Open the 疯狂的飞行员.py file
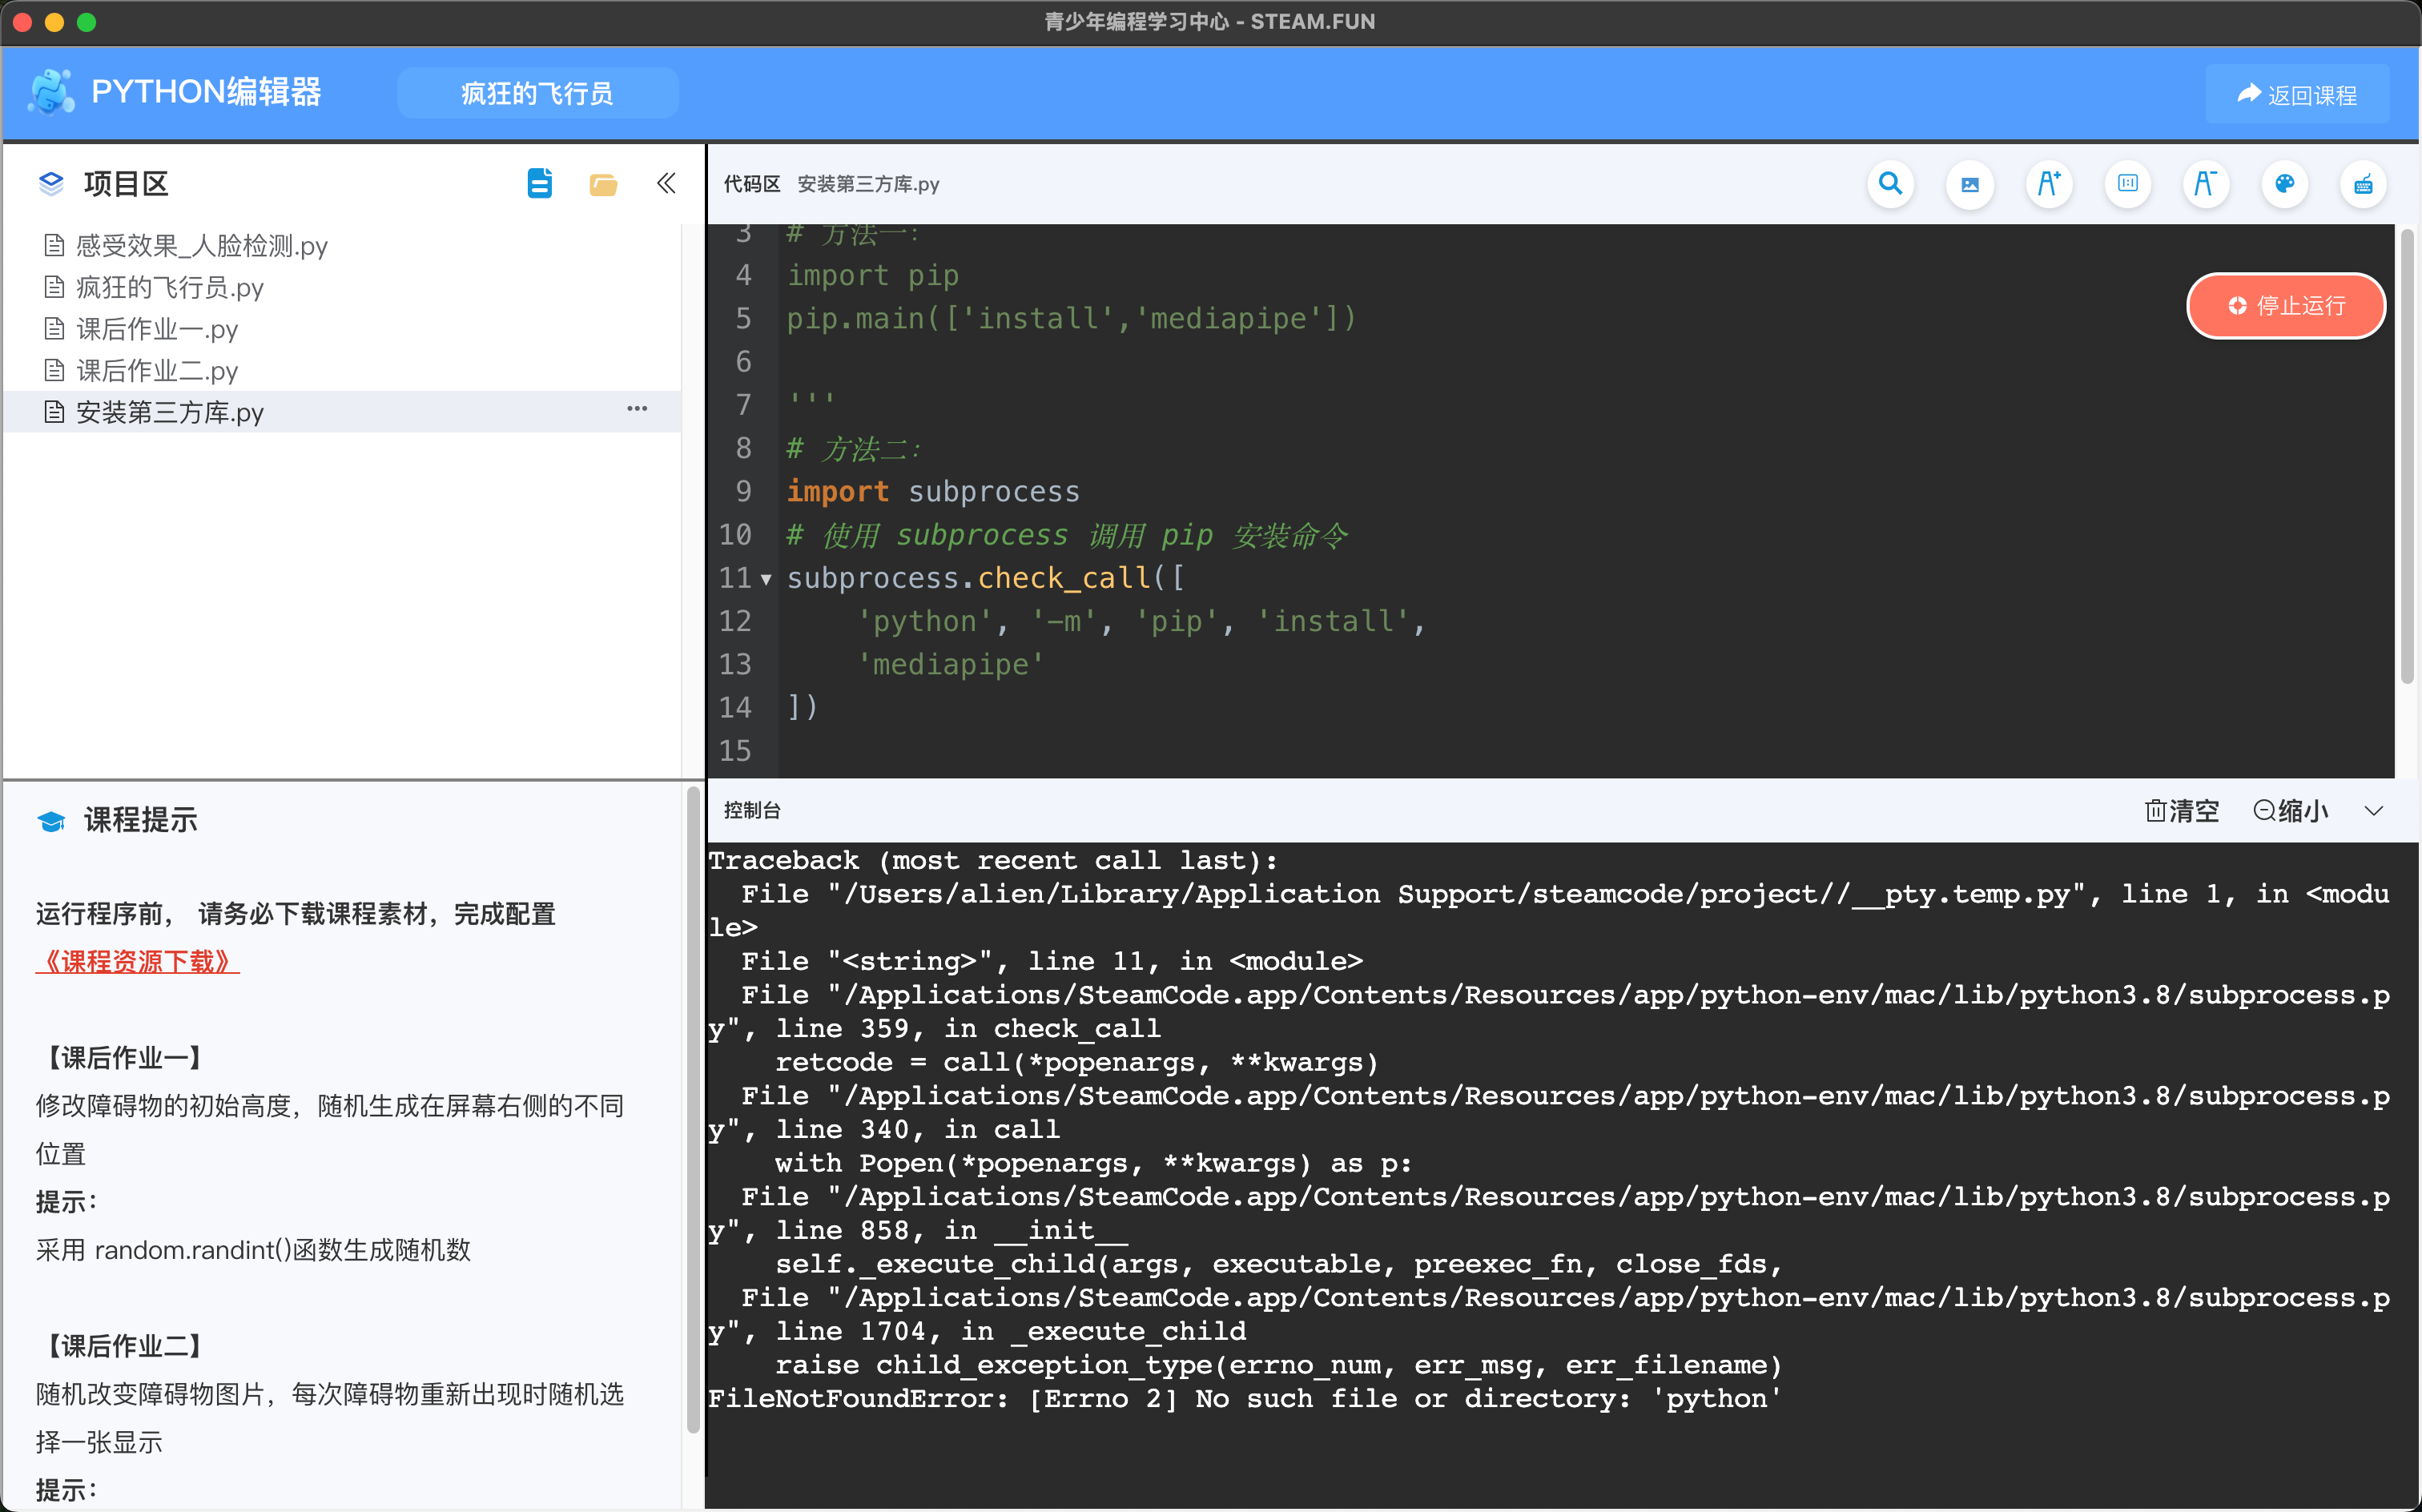This screenshot has width=2422, height=1512. [170, 288]
